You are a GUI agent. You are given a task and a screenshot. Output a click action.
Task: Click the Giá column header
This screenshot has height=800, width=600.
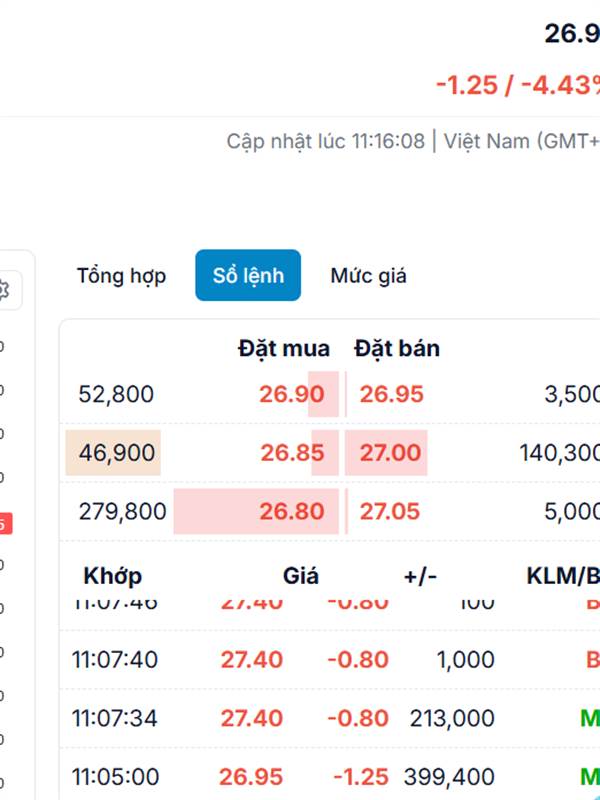tap(301, 576)
